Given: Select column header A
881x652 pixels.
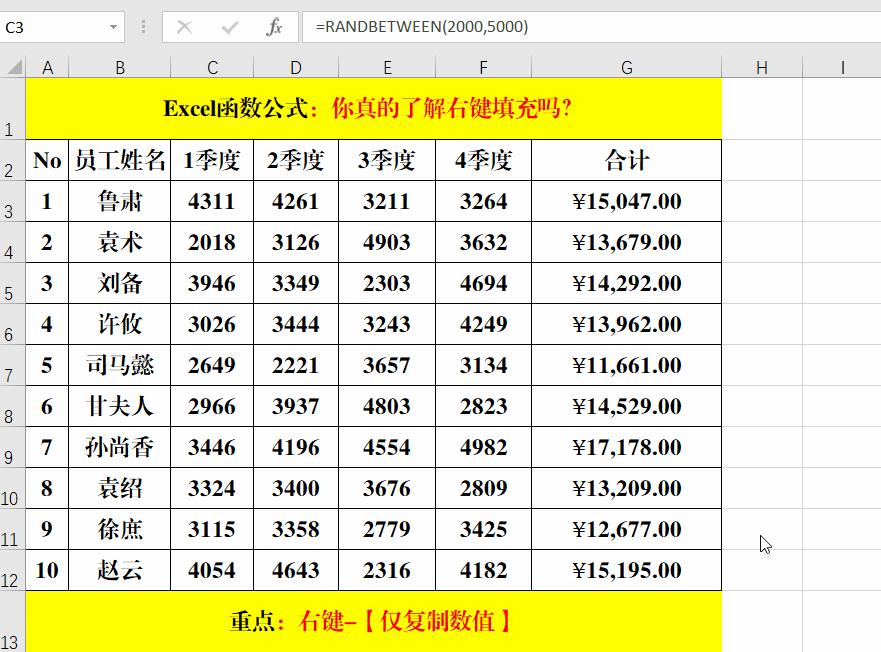Looking at the screenshot, I should pyautogui.click(x=47, y=67).
